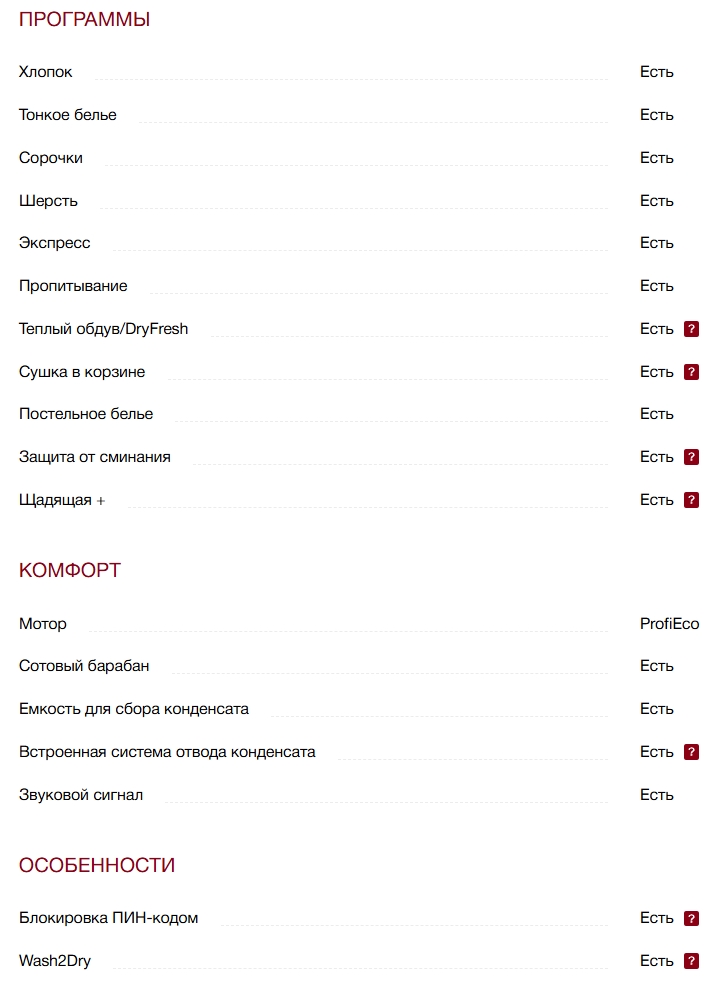Click the Шерсть program label
Viewport: 709px width, 1007px height.
tap(48, 201)
